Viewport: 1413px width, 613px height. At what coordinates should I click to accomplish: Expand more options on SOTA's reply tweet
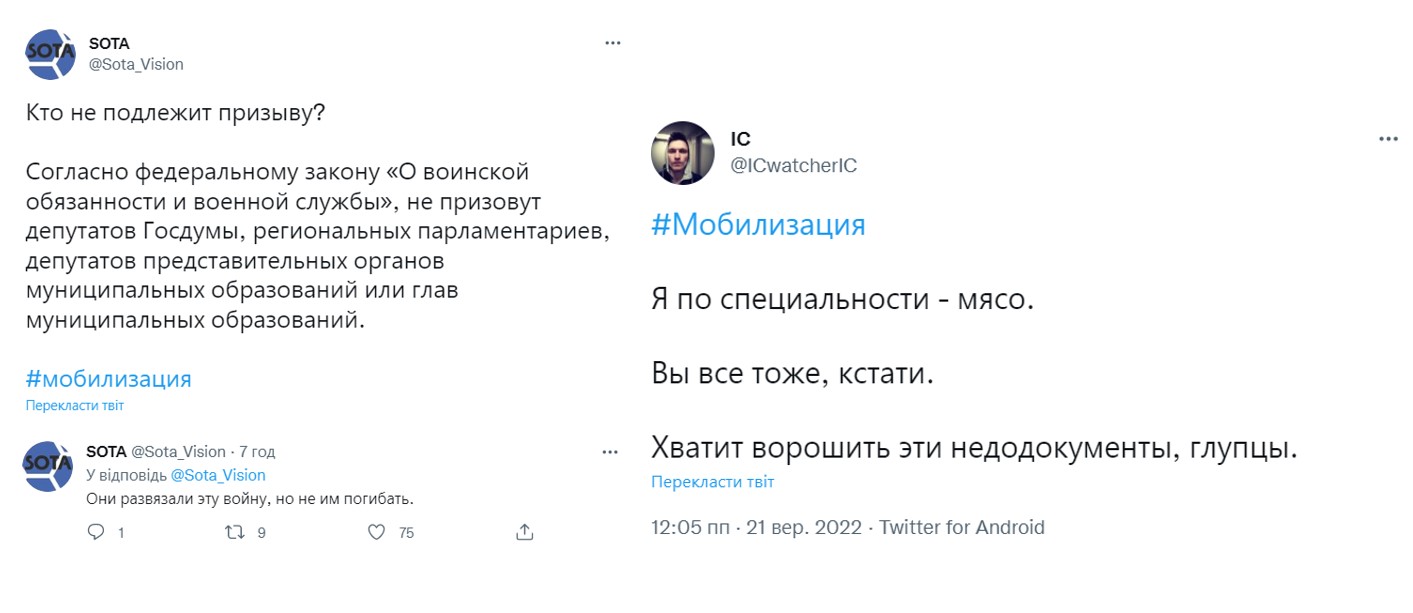point(610,452)
